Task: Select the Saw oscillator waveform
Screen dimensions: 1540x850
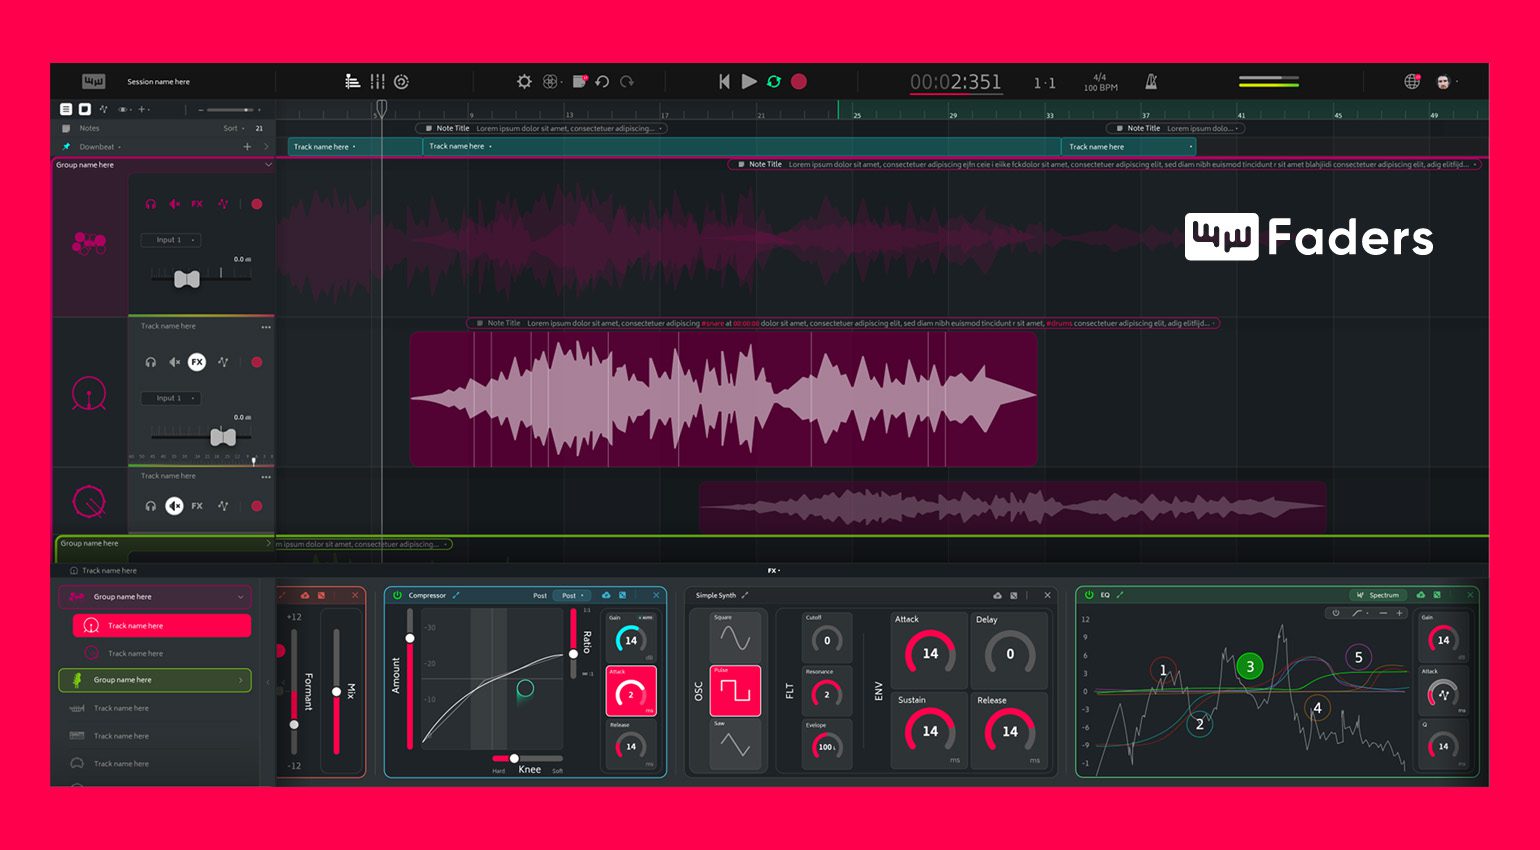Action: pos(735,745)
